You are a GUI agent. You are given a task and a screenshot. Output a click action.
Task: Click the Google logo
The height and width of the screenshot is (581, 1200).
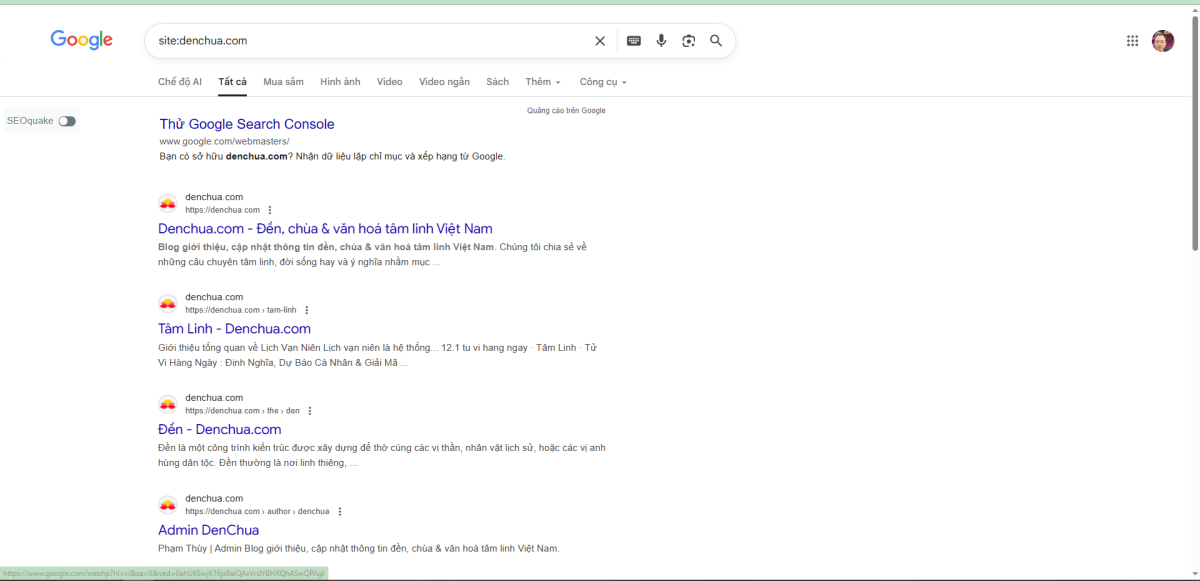click(x=82, y=40)
